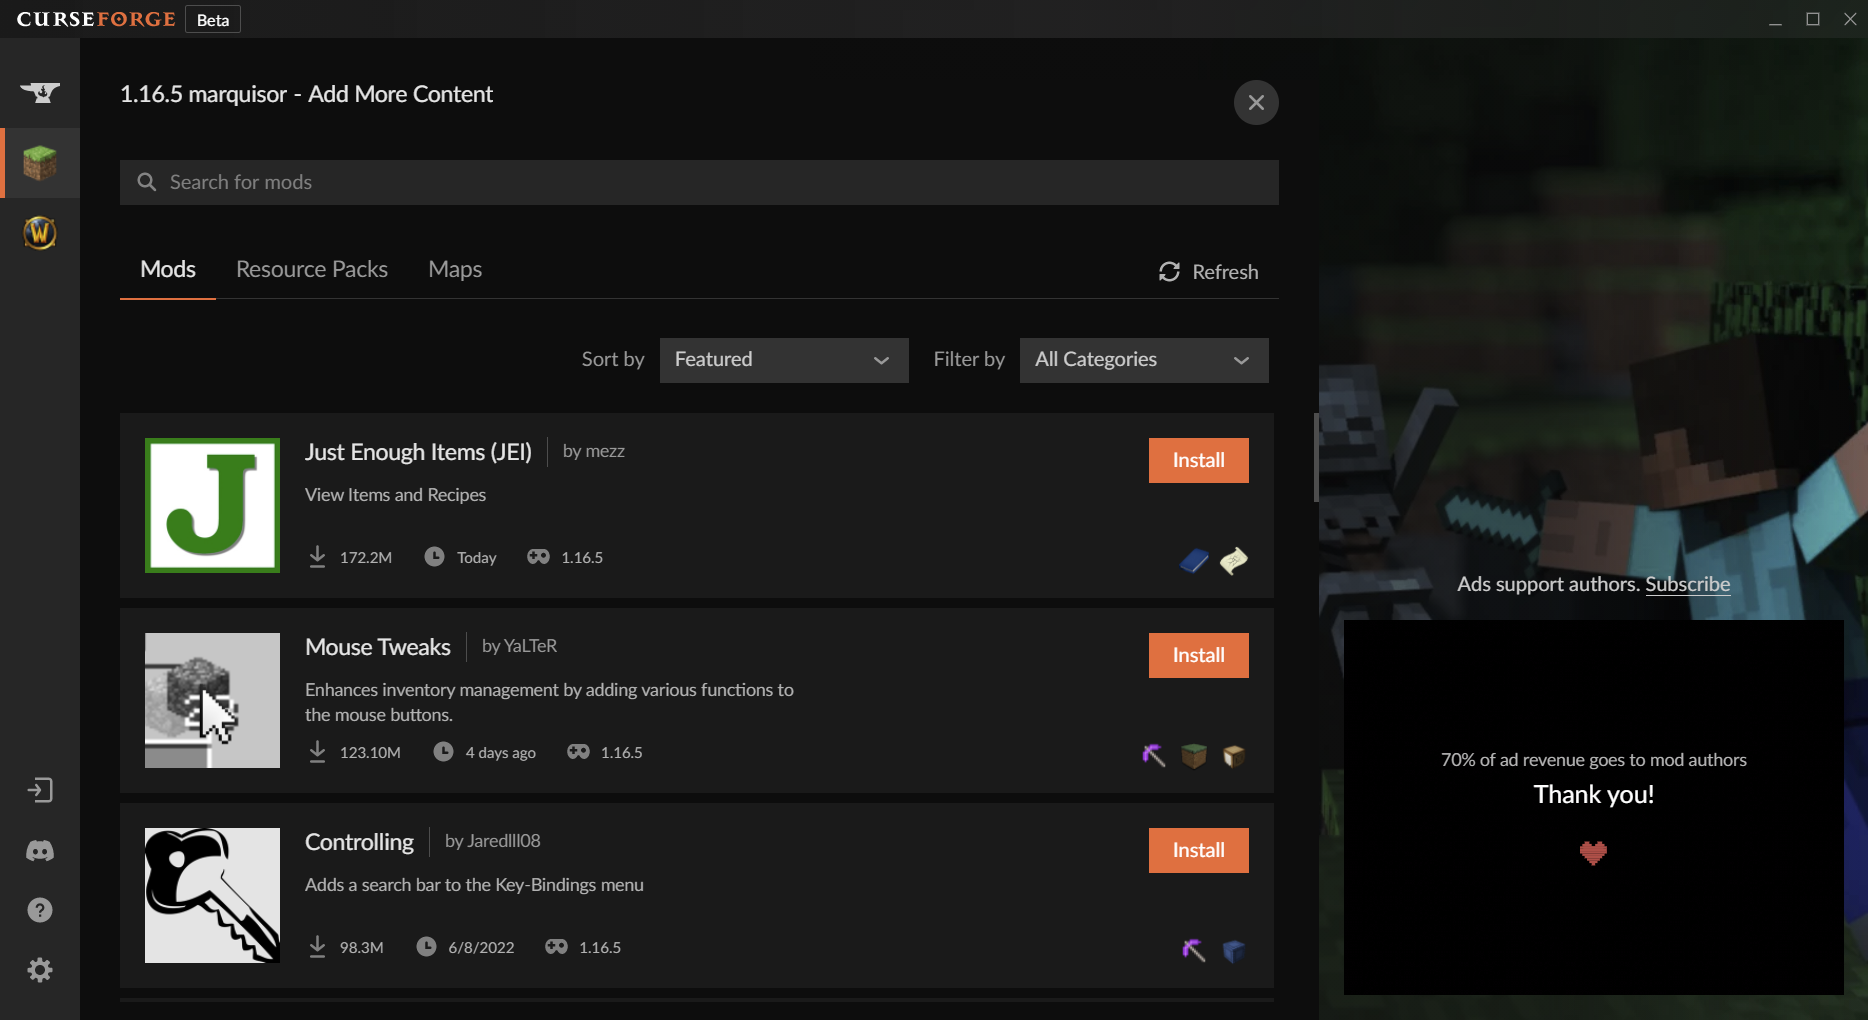This screenshot has width=1868, height=1020.
Task: Click the mod list scrollbar
Action: 1316,457
